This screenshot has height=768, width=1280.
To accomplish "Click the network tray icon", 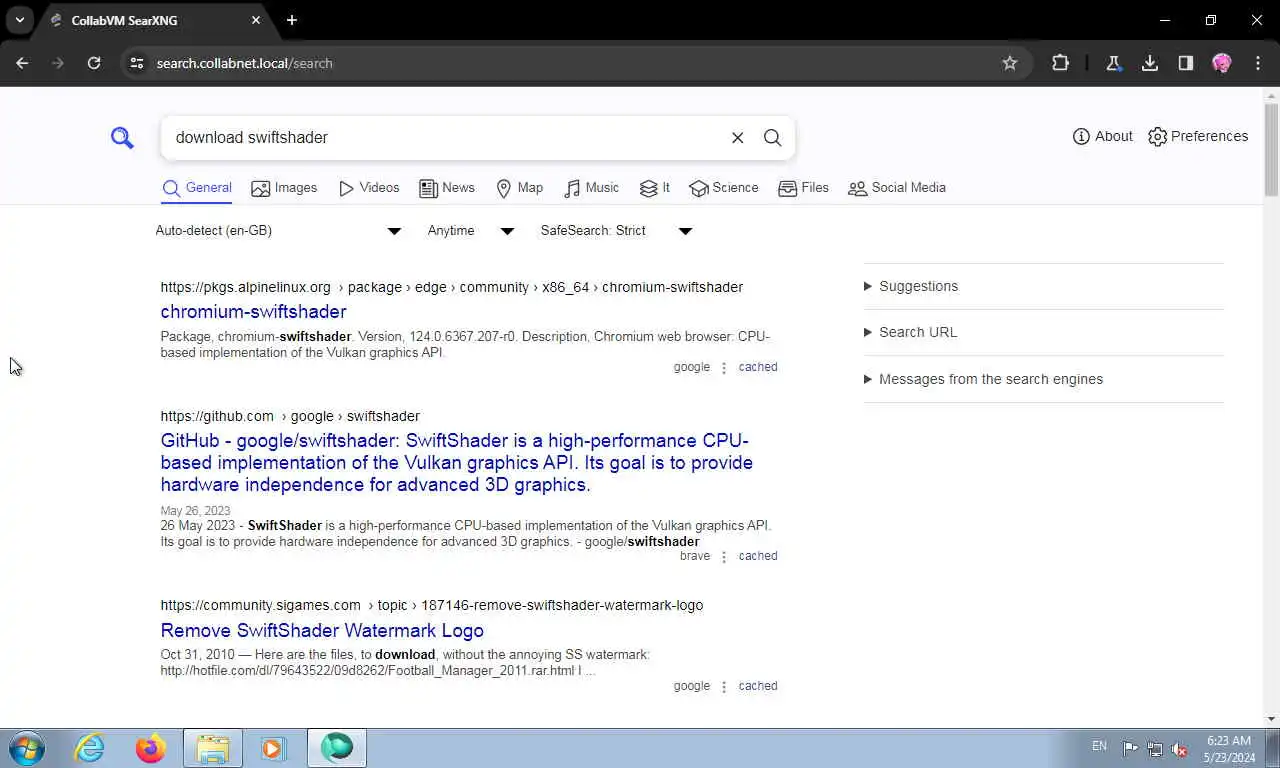I will [1155, 749].
